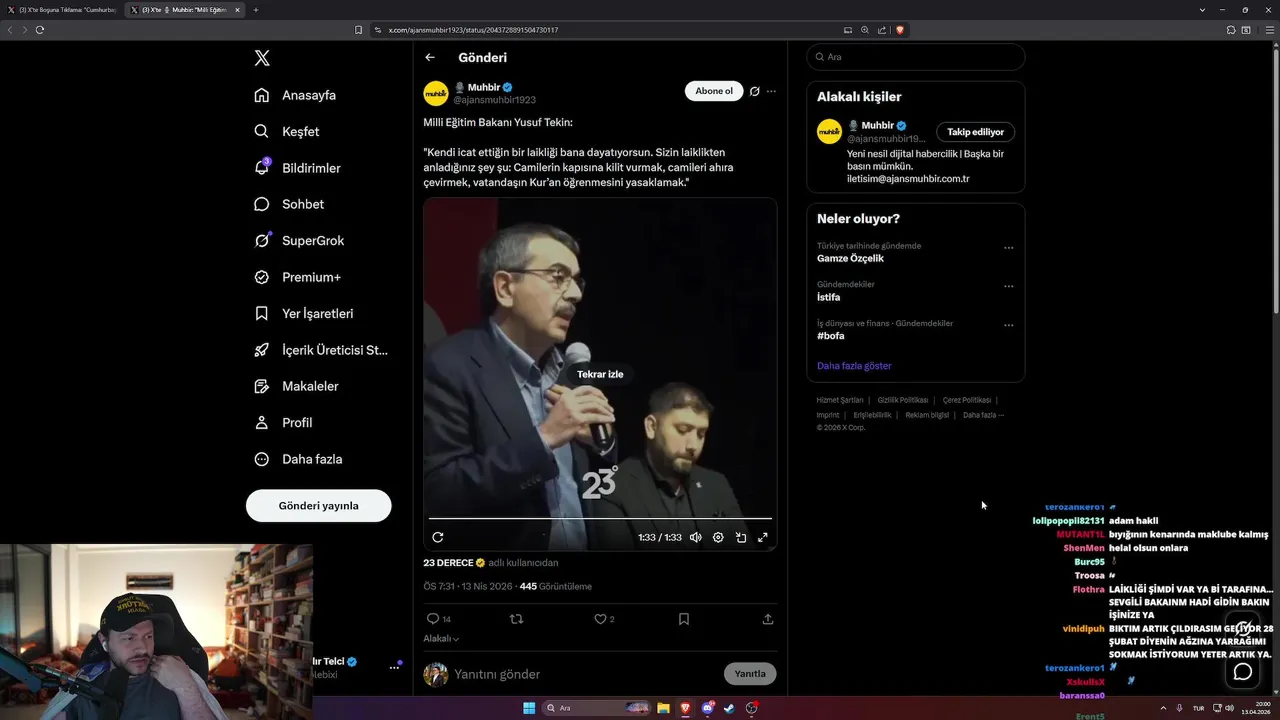This screenshot has height=720, width=1280.
Task: Open SuperGrok from sidebar
Action: (x=299, y=240)
